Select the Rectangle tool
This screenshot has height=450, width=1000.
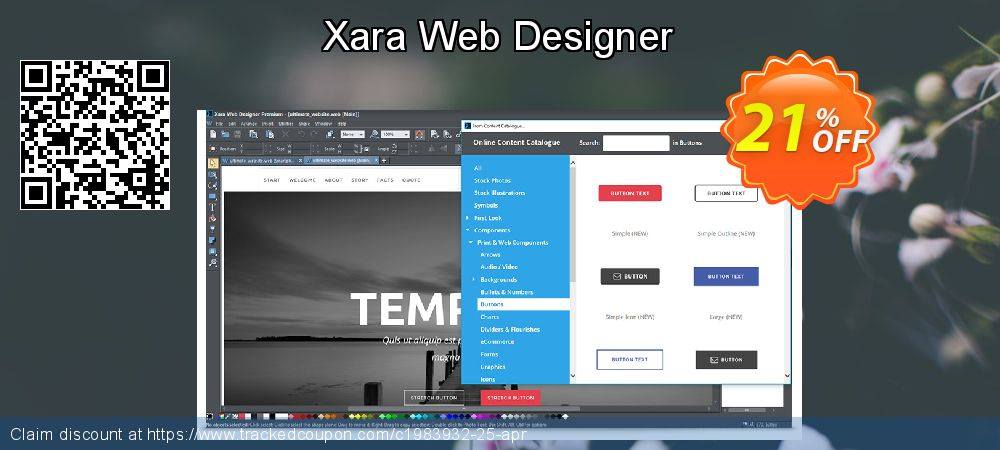(x=212, y=196)
